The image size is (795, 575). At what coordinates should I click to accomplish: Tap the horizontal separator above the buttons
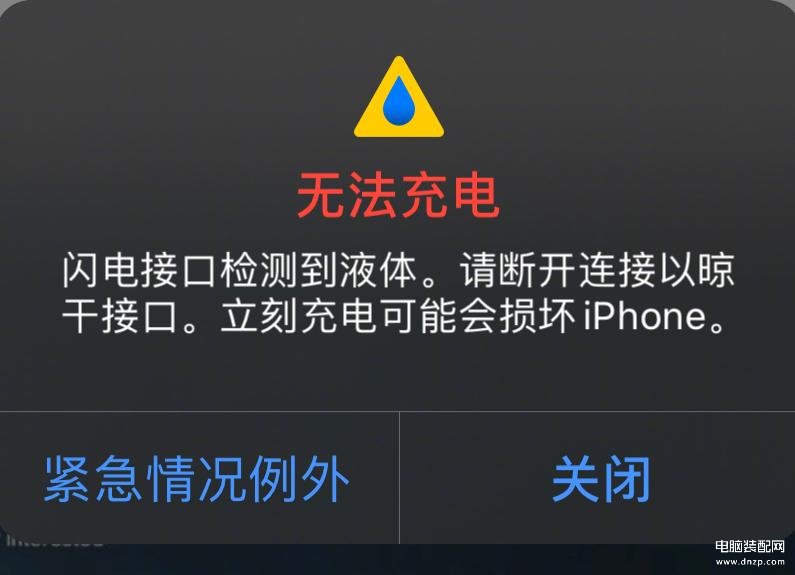click(x=398, y=412)
